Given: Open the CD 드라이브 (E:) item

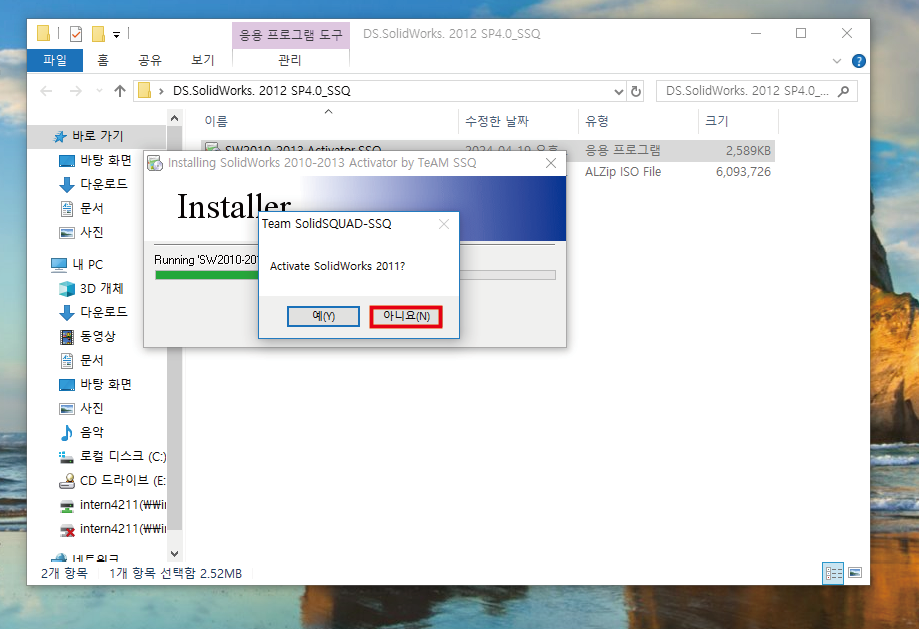Looking at the screenshot, I should [x=122, y=480].
